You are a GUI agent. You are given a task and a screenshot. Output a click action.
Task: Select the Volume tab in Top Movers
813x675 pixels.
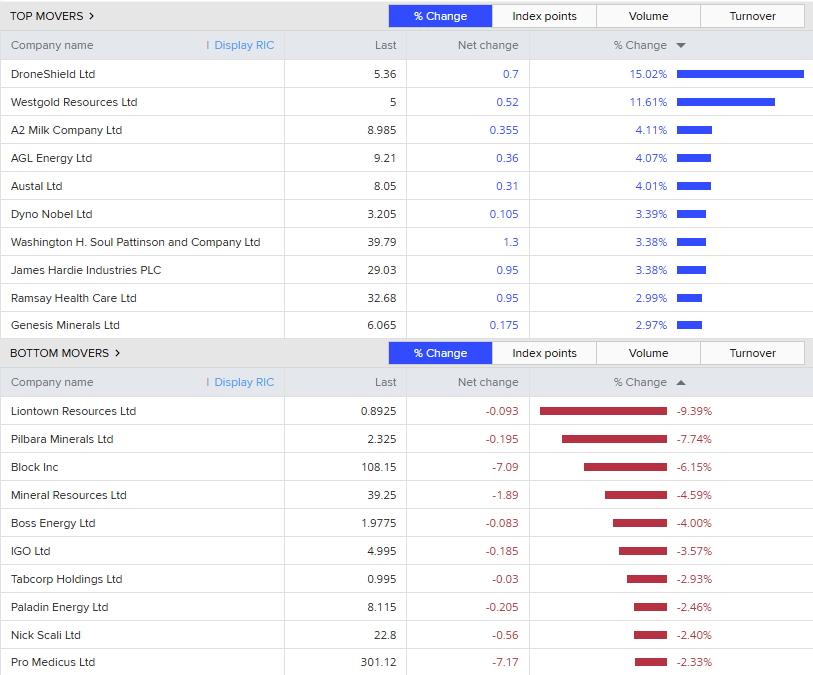tap(648, 16)
